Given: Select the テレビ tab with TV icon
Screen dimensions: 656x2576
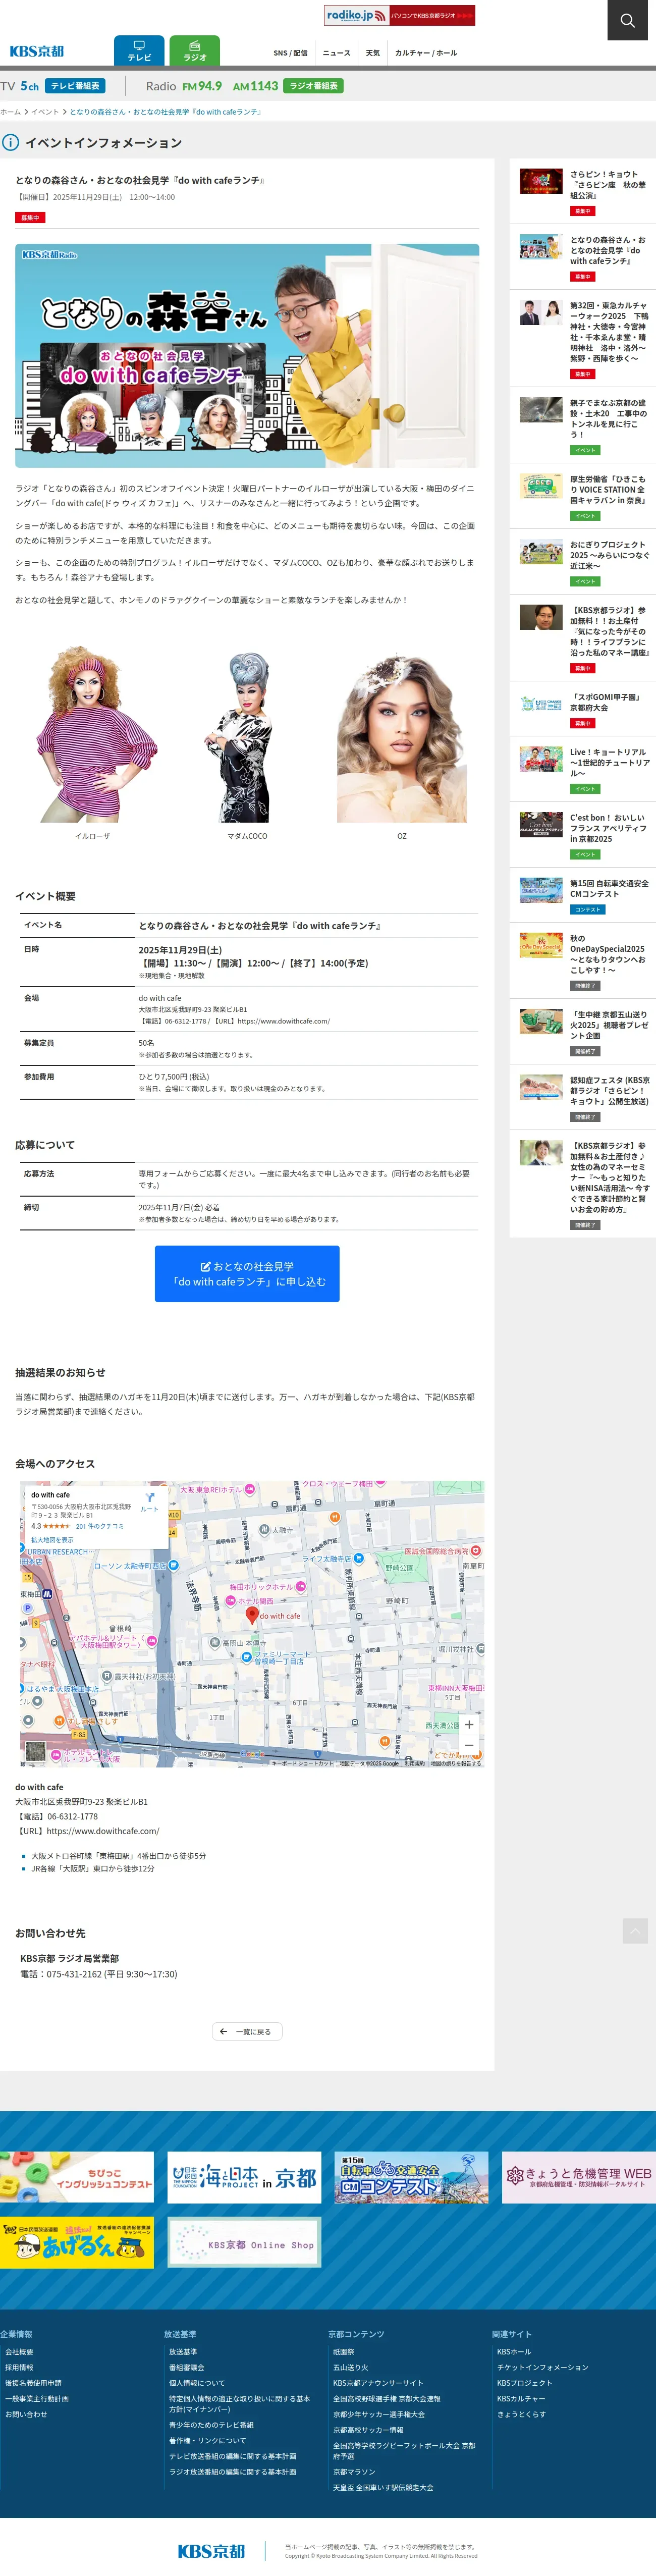Looking at the screenshot, I should click(x=139, y=51).
